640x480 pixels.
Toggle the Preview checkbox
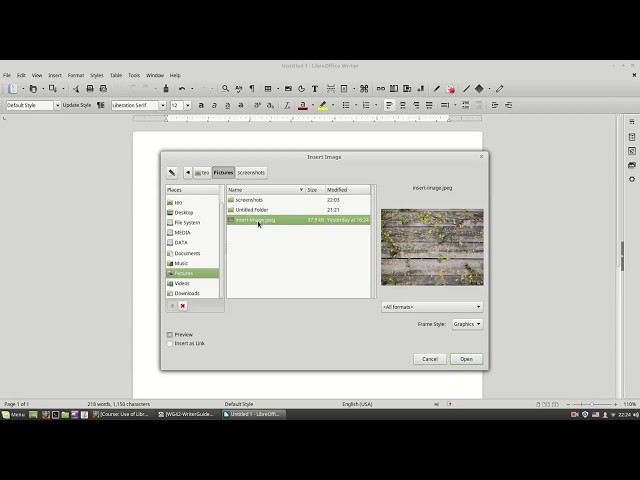click(170, 335)
